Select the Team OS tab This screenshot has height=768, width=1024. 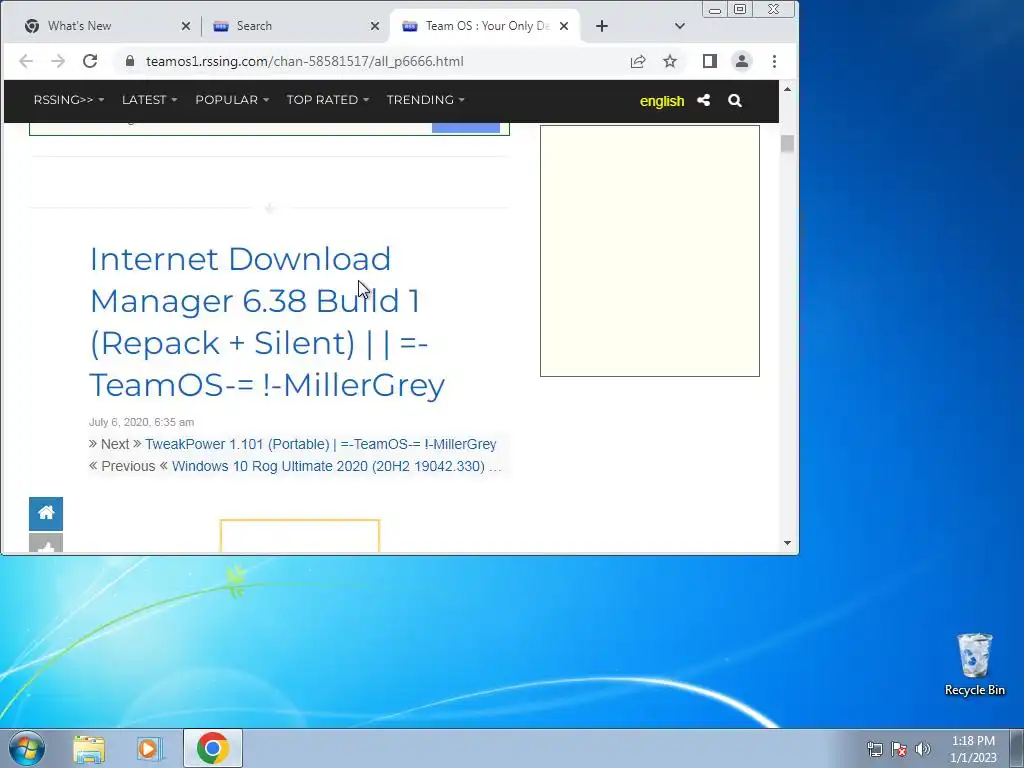487,26
